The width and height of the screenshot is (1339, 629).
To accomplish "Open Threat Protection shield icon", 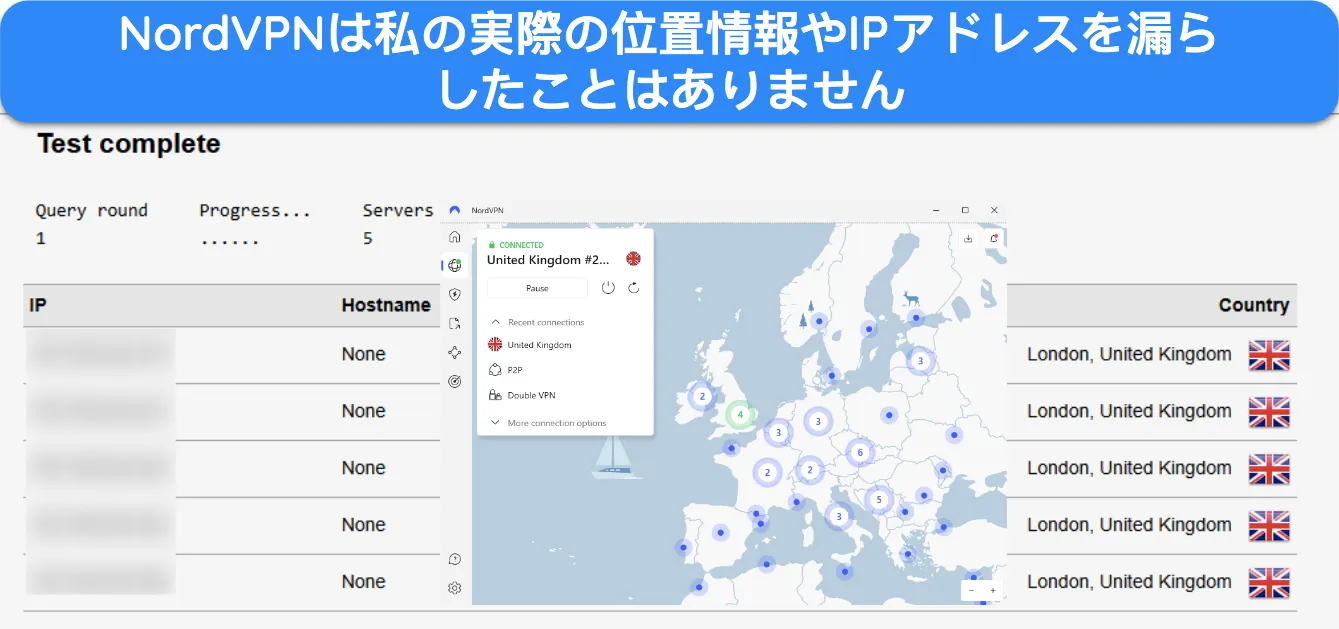I will pyautogui.click(x=455, y=294).
